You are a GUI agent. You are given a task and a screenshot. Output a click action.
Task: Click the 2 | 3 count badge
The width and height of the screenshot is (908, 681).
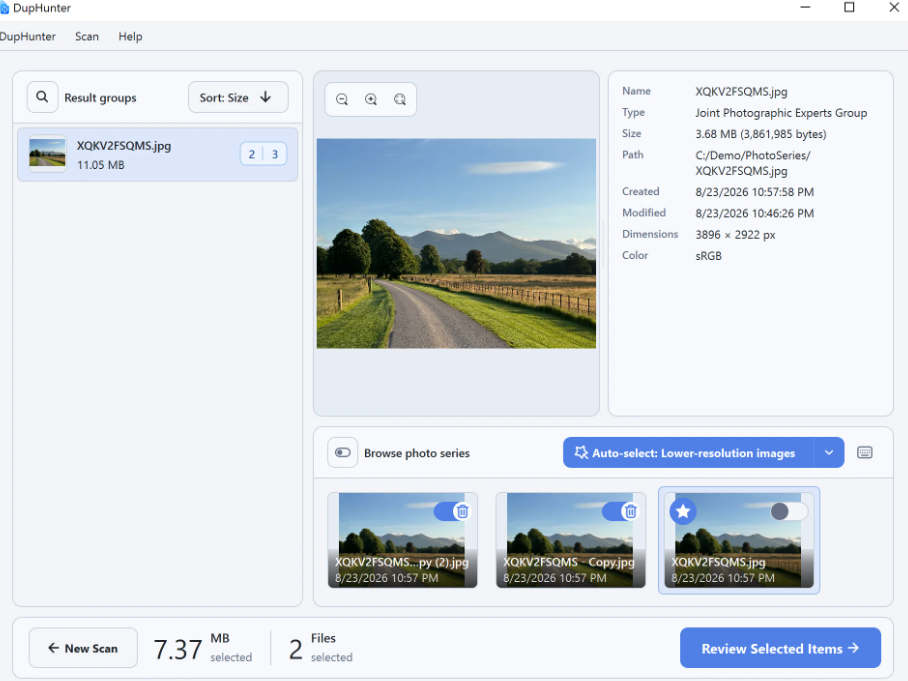pos(263,155)
